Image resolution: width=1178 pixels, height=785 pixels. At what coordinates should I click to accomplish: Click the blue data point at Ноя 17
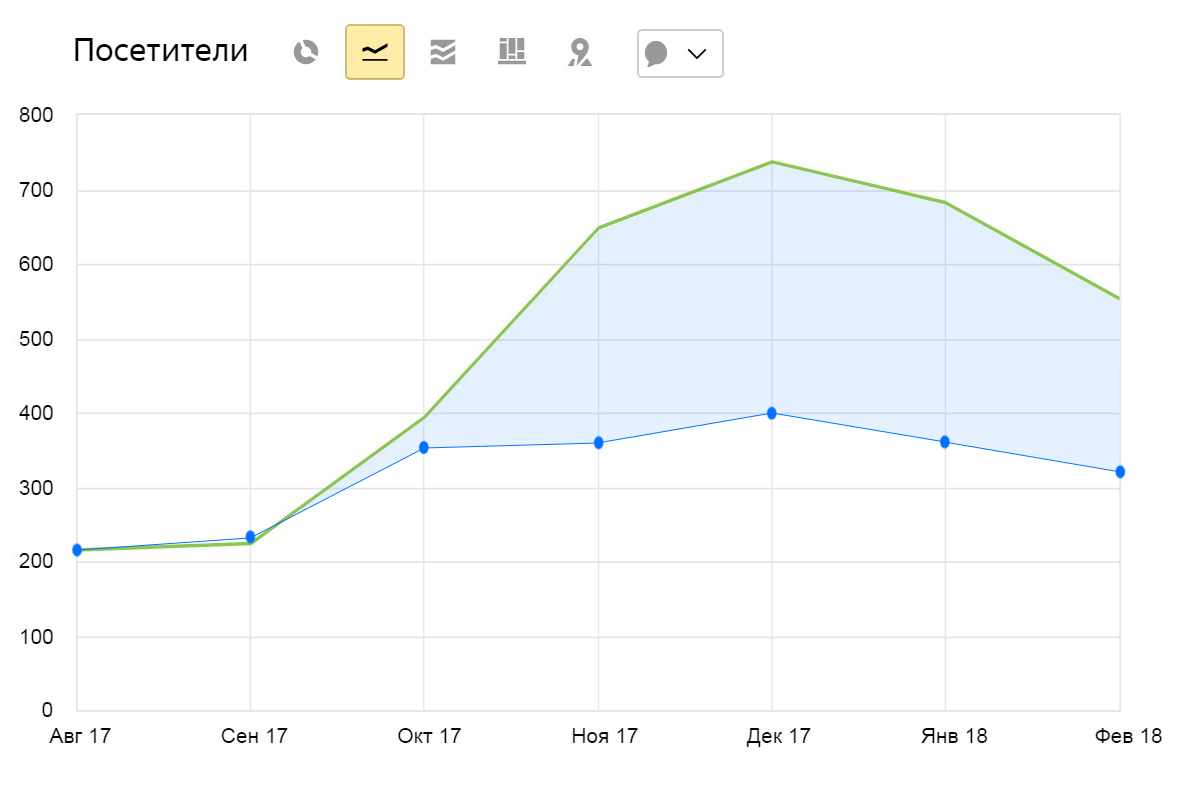pos(598,442)
